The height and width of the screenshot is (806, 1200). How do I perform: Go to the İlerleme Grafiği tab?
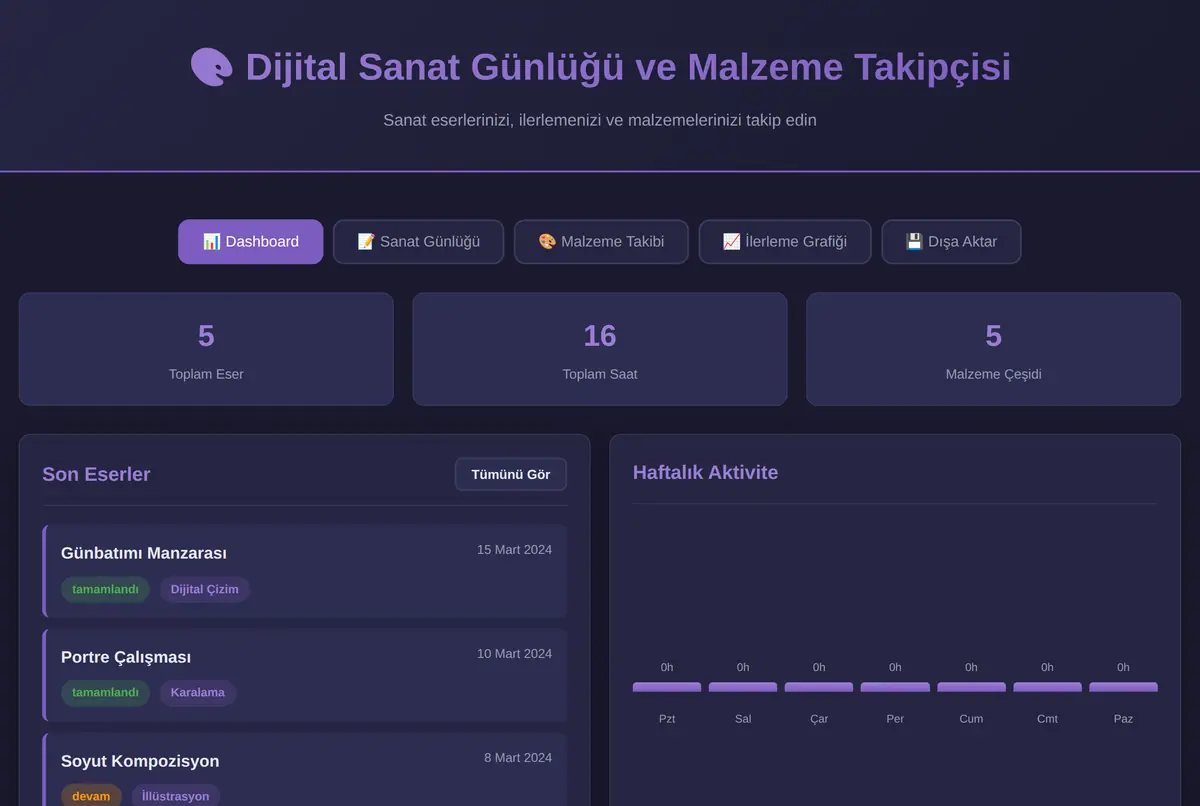[x=785, y=242]
